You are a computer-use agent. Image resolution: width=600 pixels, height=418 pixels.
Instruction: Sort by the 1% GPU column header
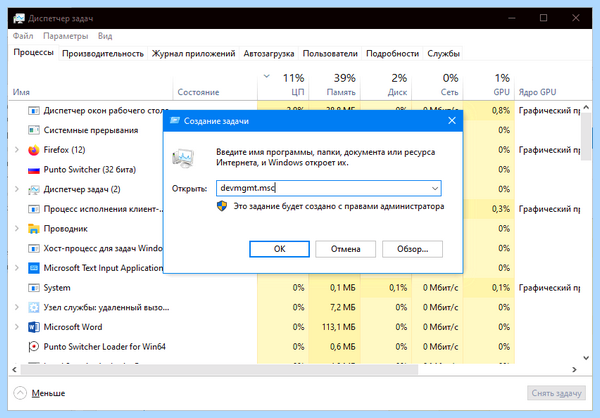click(489, 85)
